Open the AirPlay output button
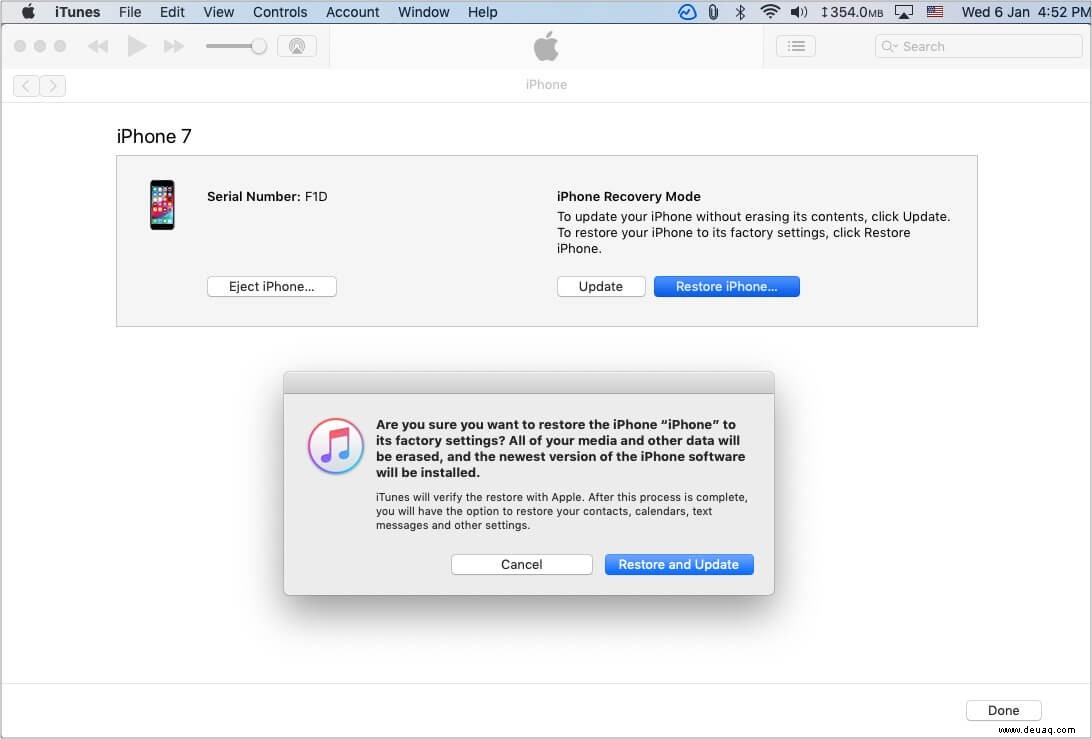The height and width of the screenshot is (739, 1092). point(297,47)
